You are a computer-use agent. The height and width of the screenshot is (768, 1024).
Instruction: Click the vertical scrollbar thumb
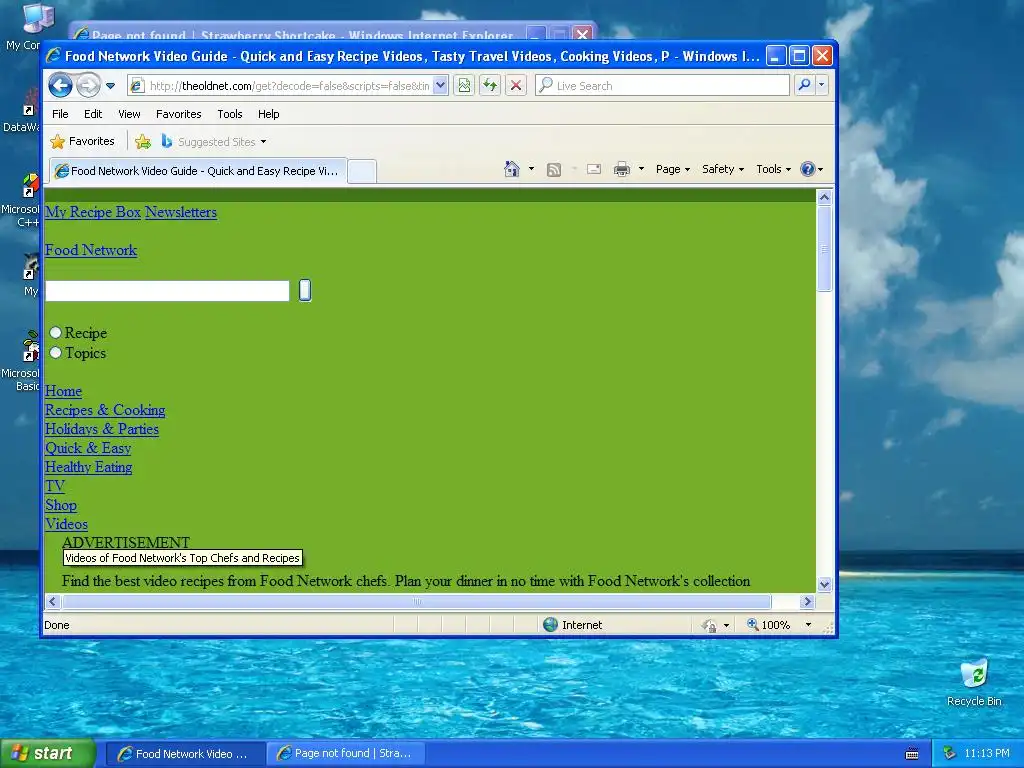(824, 249)
